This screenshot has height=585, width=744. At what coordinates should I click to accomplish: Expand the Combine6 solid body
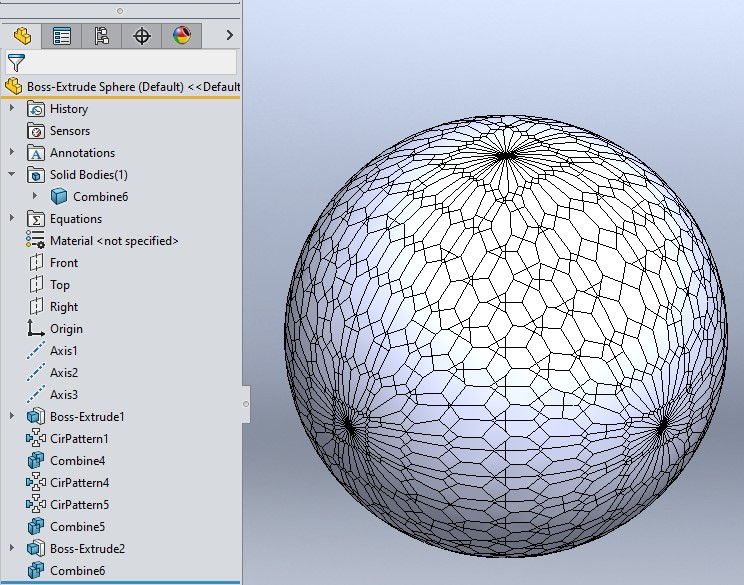click(35, 196)
